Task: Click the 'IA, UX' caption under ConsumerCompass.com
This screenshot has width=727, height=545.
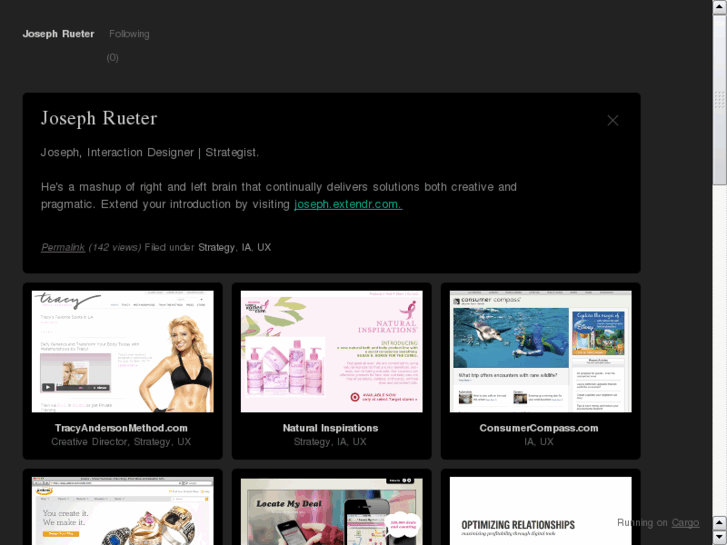Action: [539, 442]
